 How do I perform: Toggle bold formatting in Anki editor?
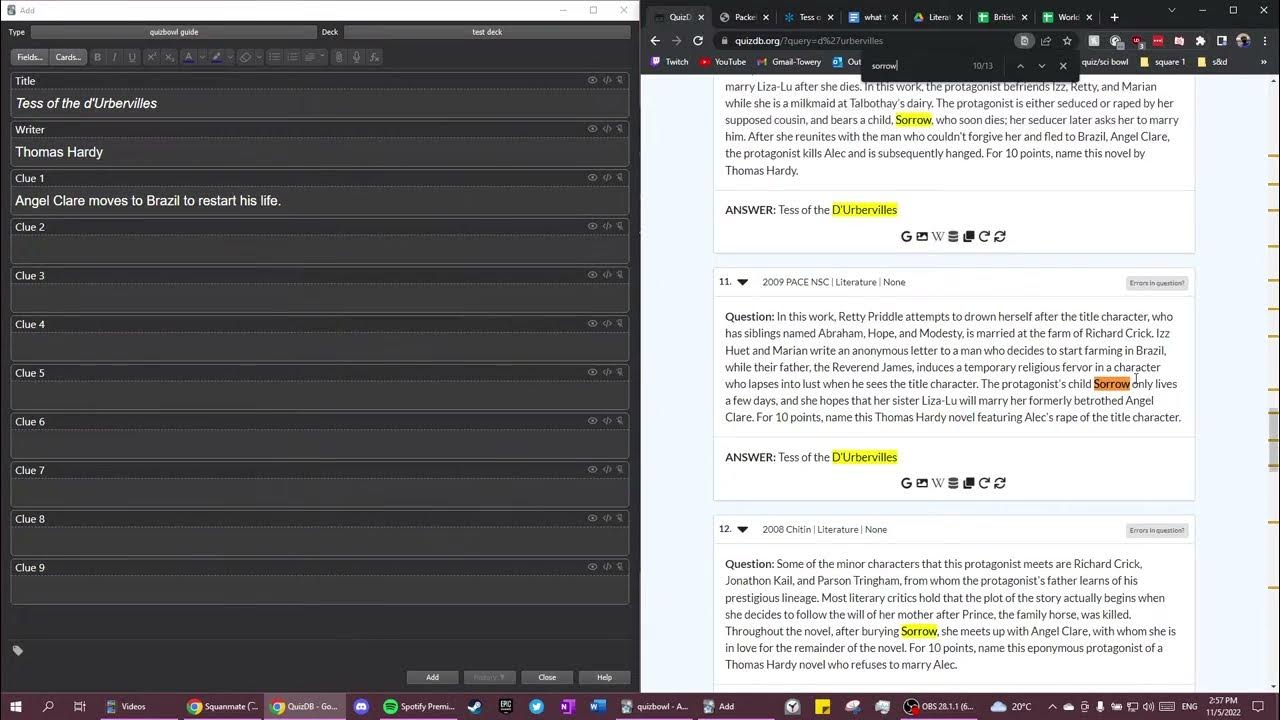click(x=97, y=57)
